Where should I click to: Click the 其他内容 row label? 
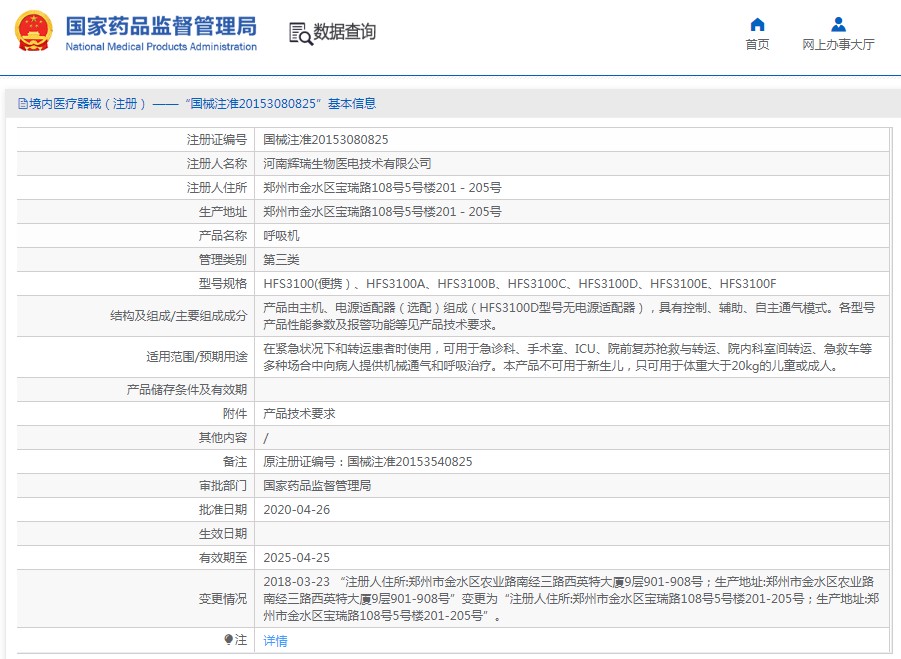(x=223, y=438)
